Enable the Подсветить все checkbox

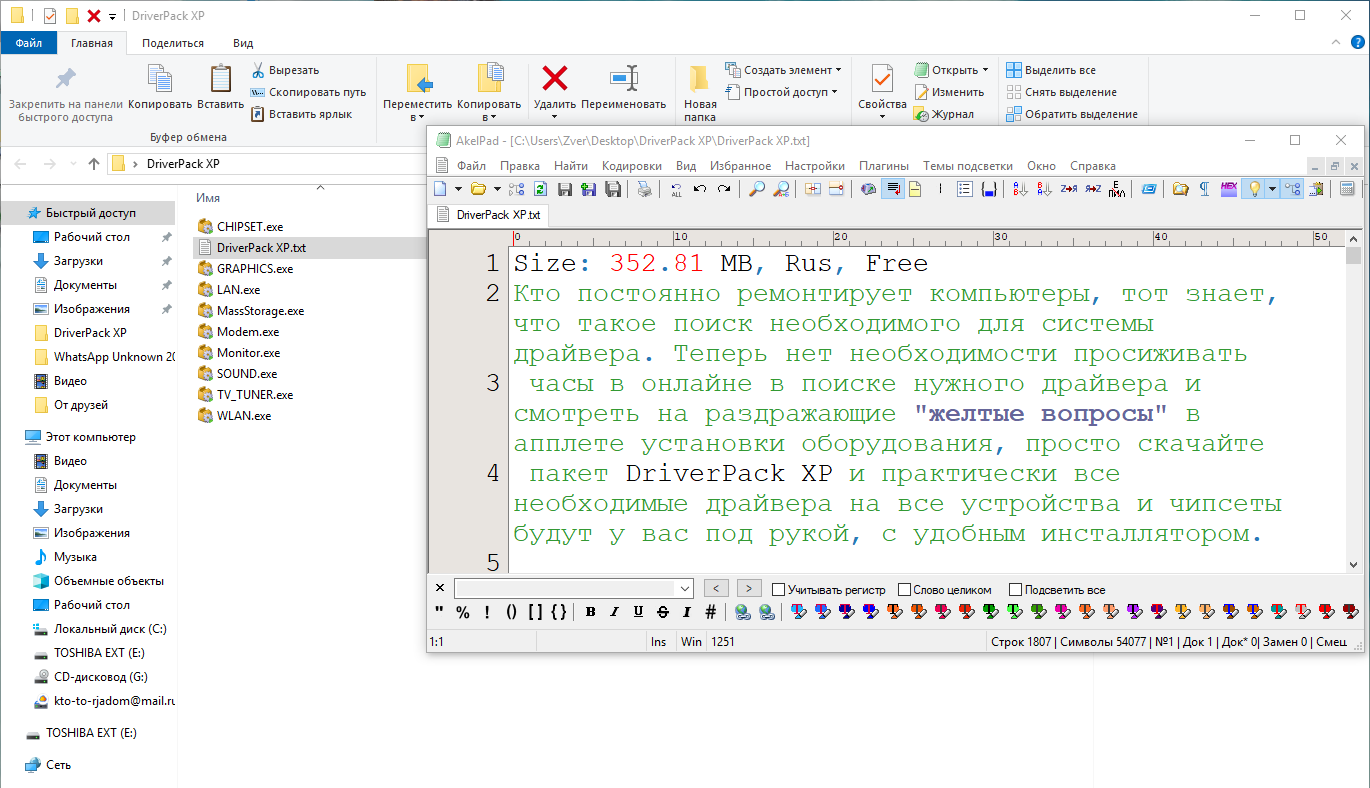tap(1016, 590)
